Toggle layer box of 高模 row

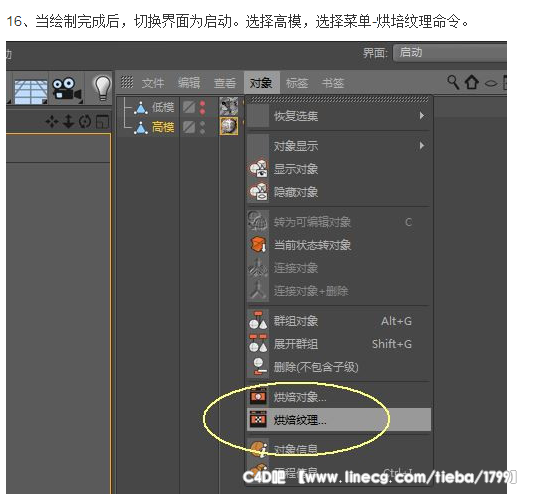[189, 127]
